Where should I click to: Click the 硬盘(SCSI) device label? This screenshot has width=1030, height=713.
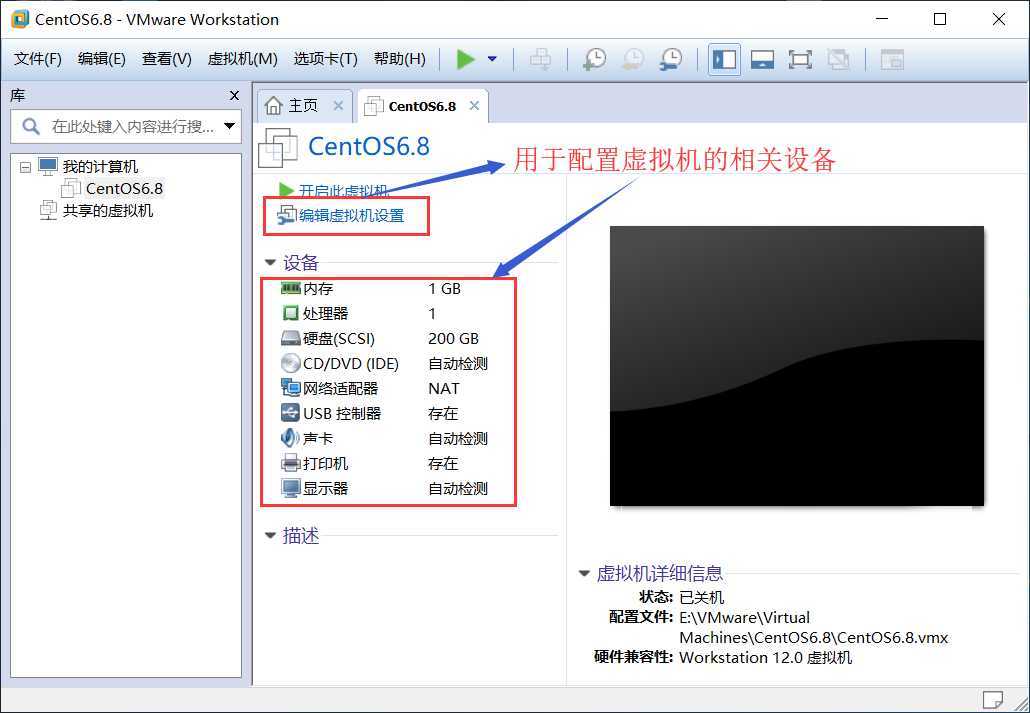(339, 338)
